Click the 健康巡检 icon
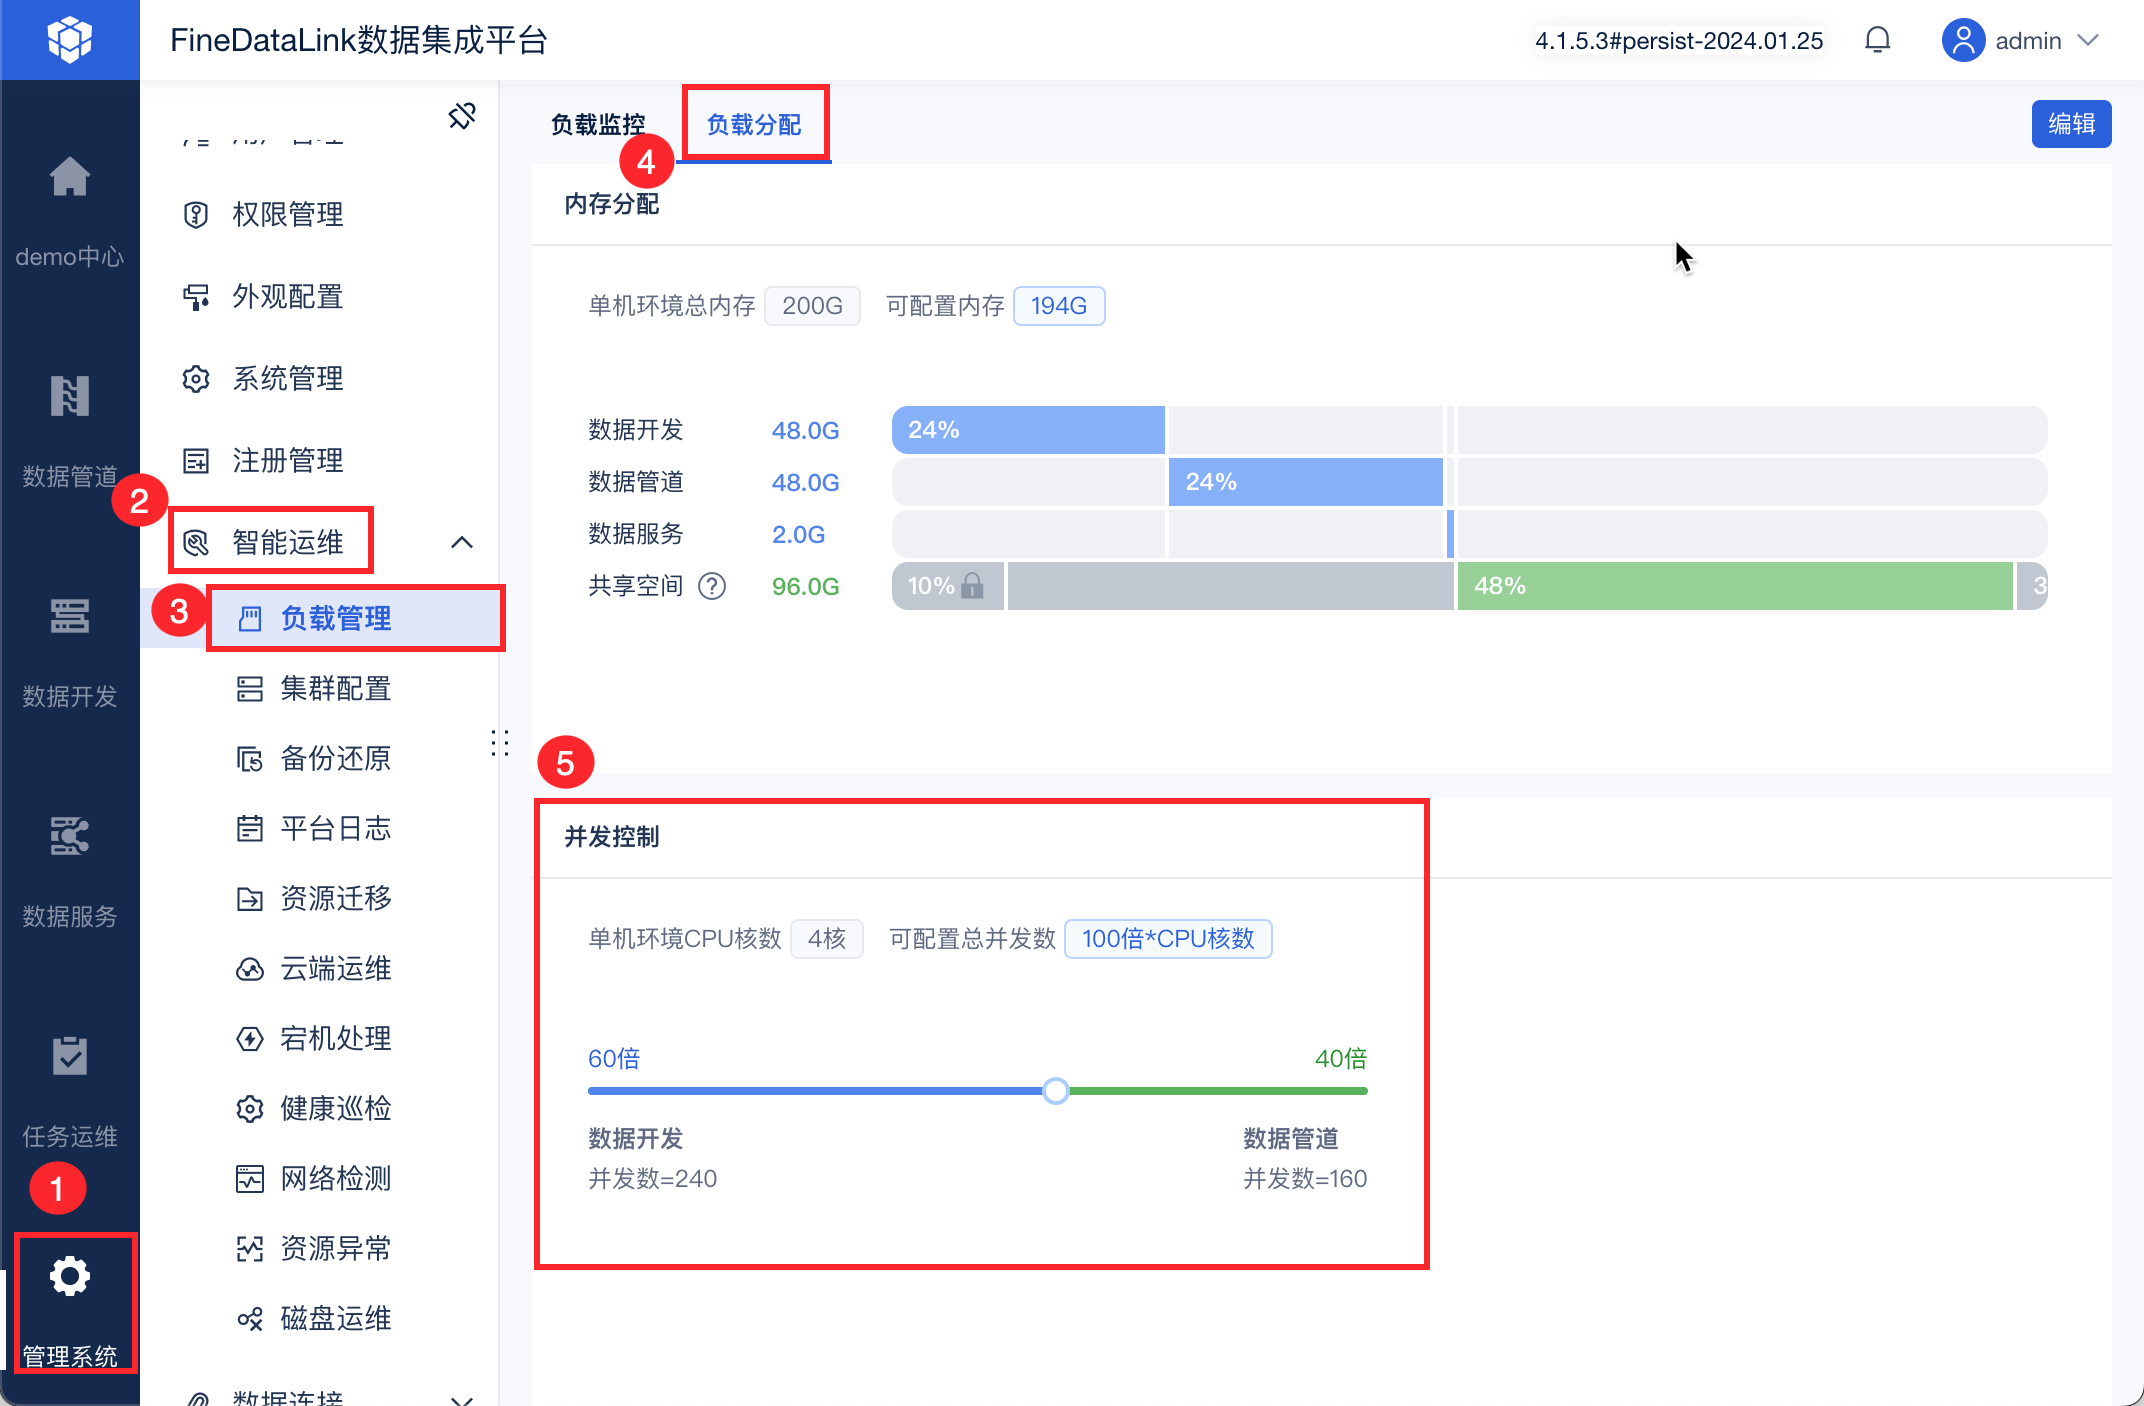 pyautogui.click(x=249, y=1108)
